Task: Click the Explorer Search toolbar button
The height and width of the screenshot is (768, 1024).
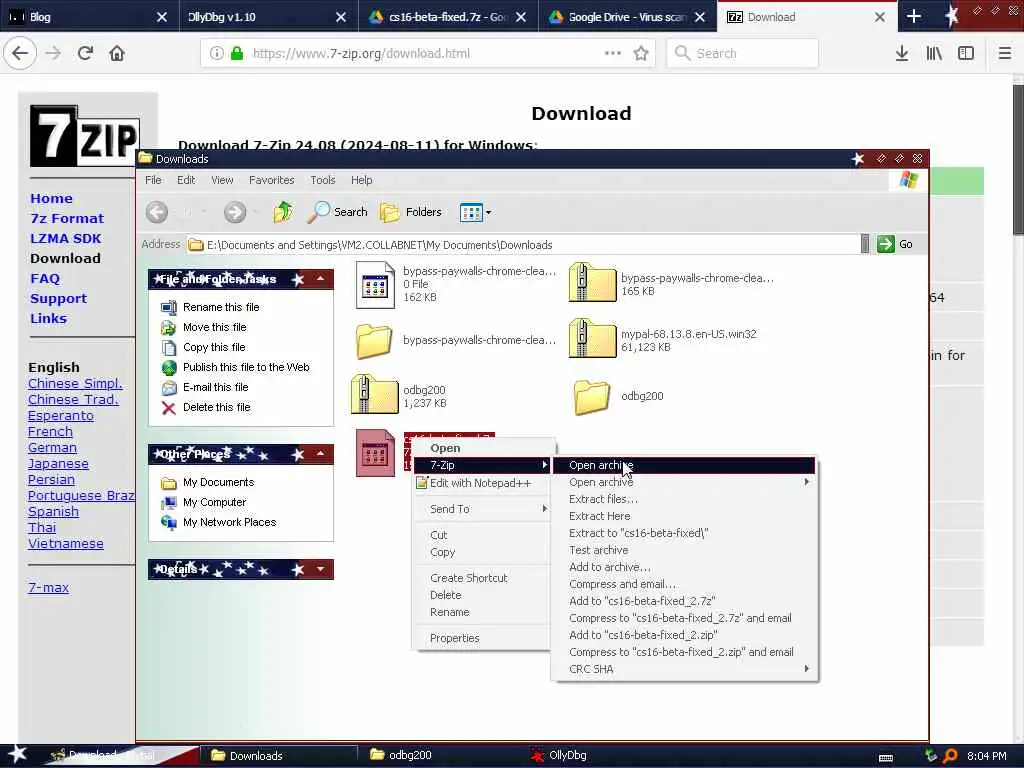Action: [x=337, y=212]
